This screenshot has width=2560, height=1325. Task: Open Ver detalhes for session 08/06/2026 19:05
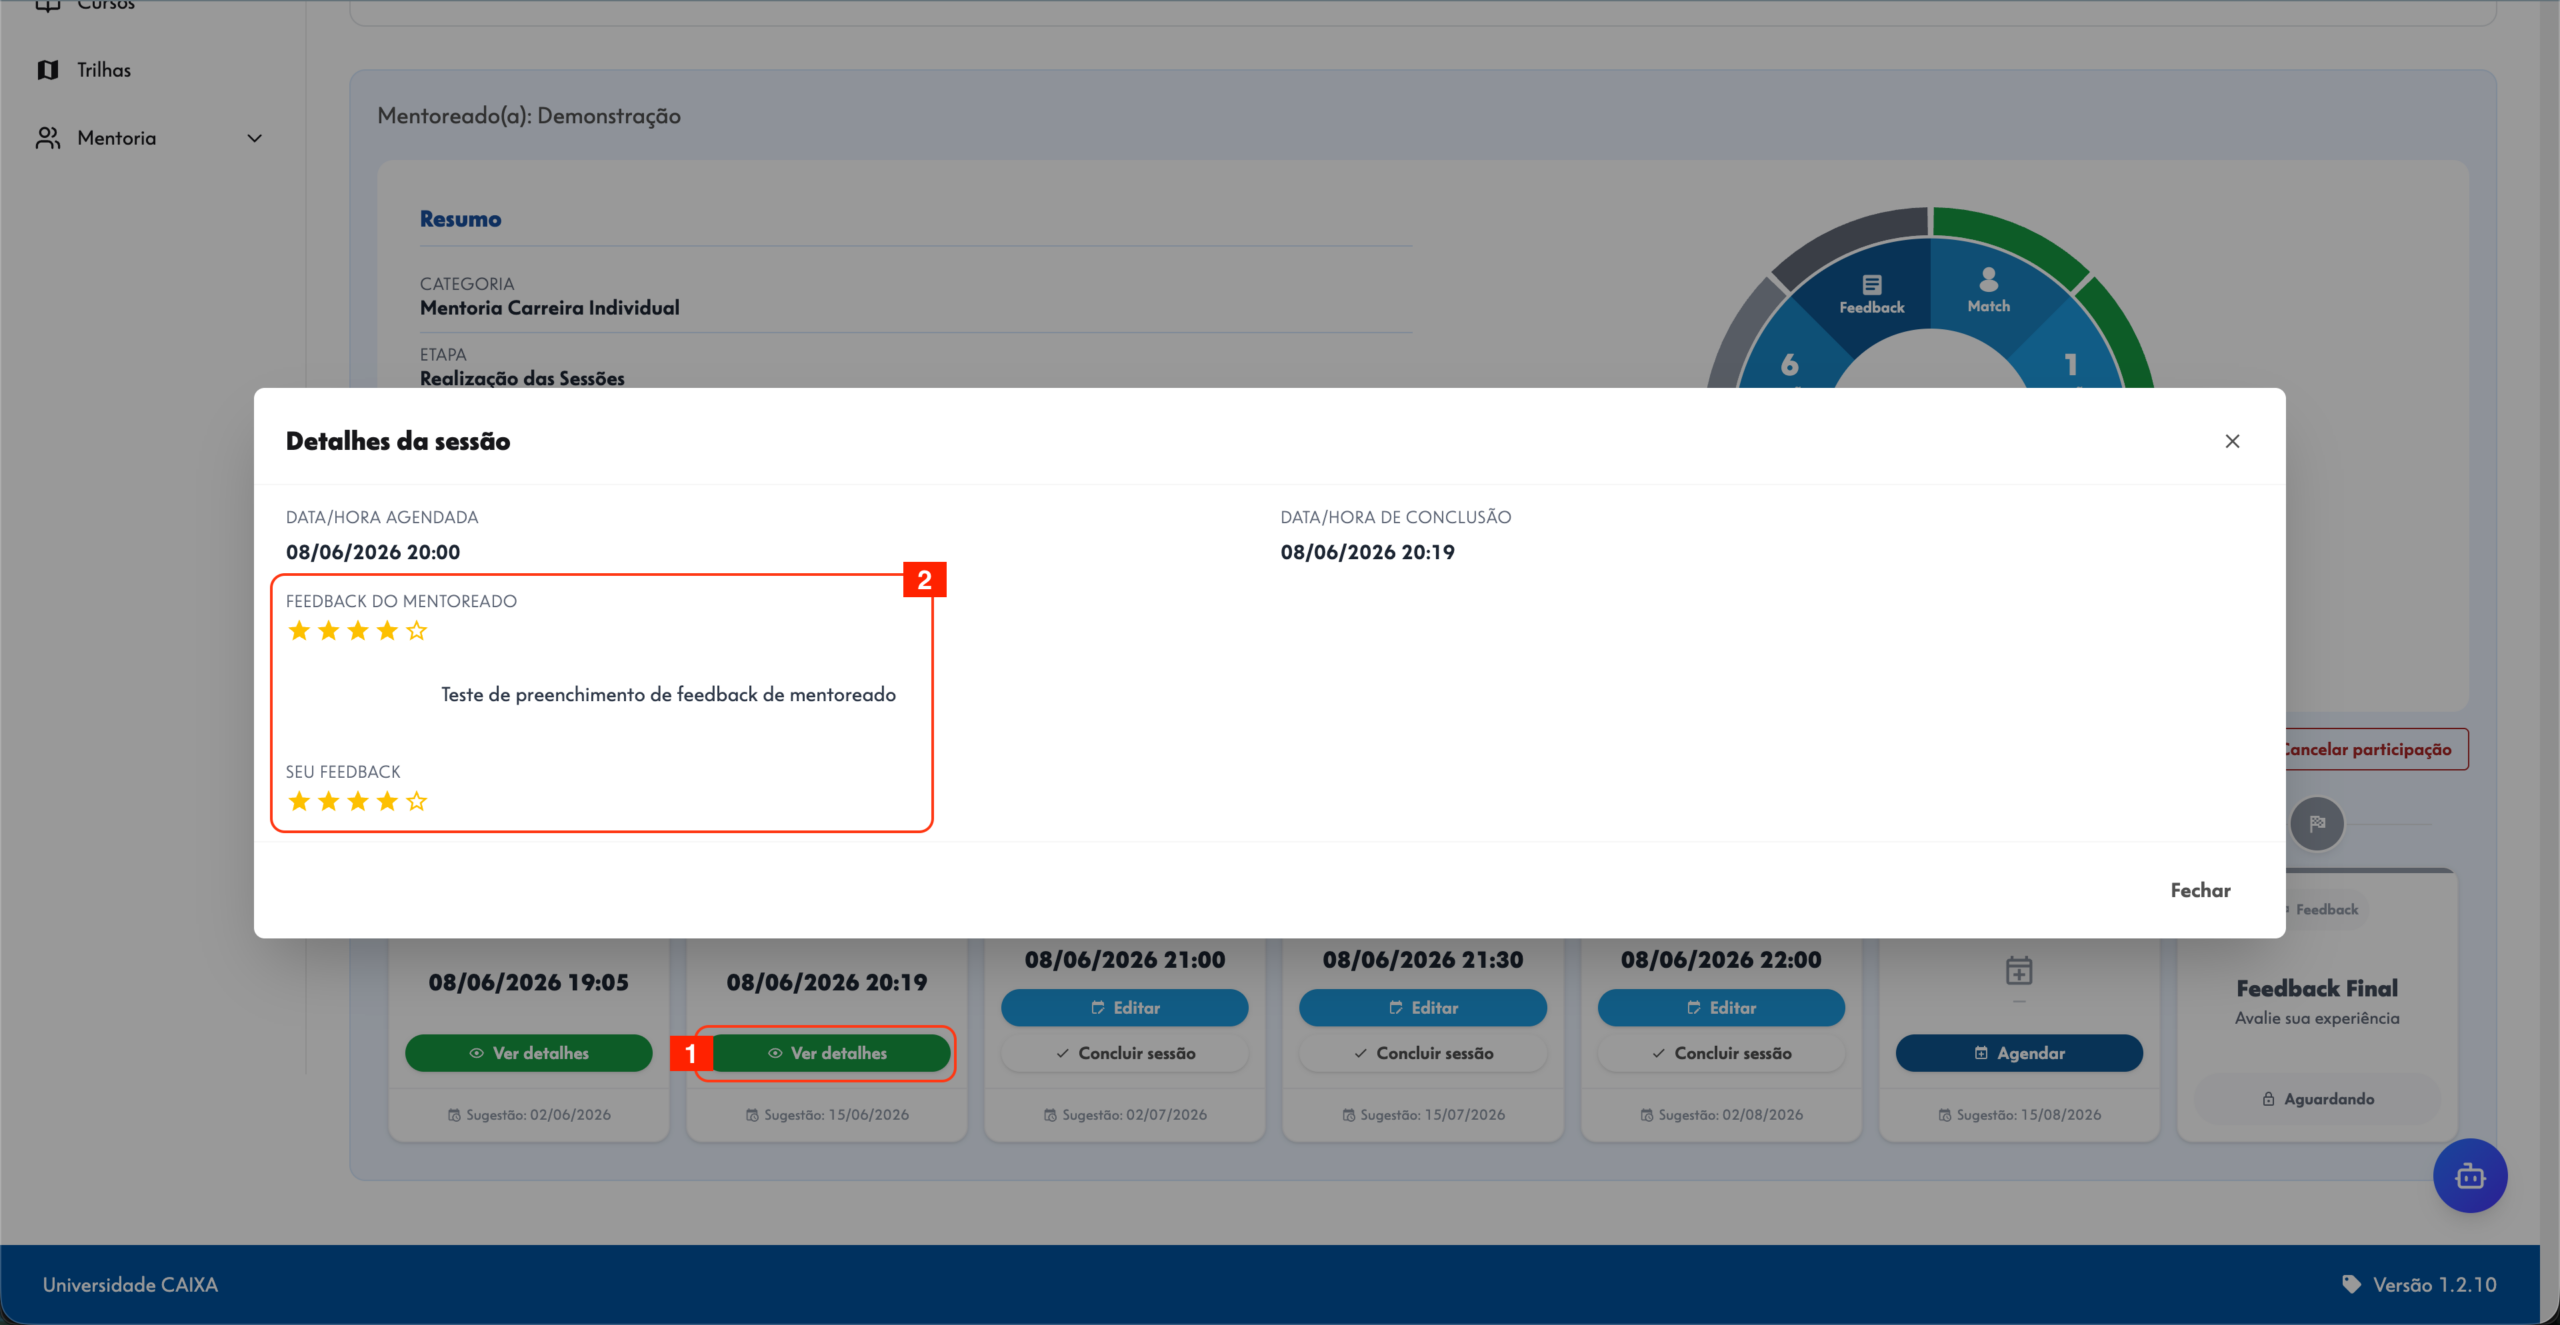(x=529, y=1053)
